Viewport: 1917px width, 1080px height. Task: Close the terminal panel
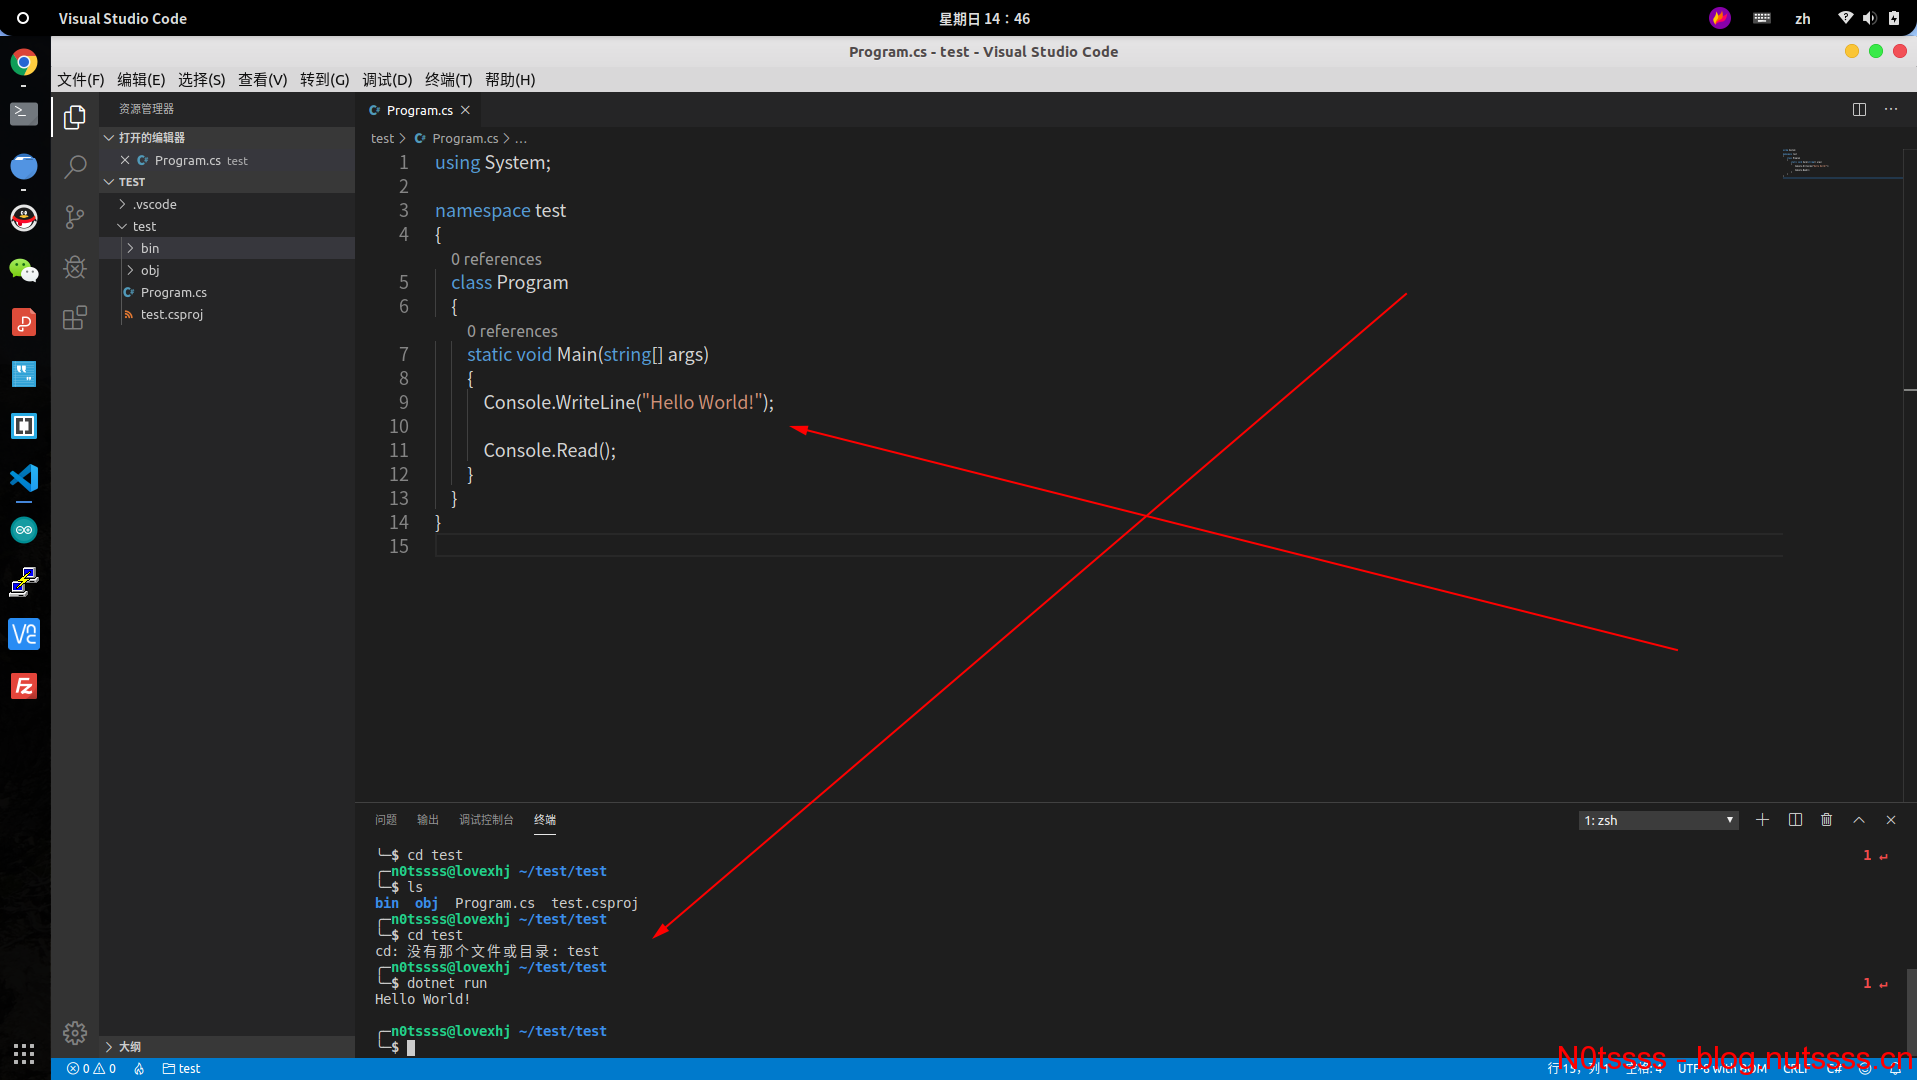[1891, 820]
